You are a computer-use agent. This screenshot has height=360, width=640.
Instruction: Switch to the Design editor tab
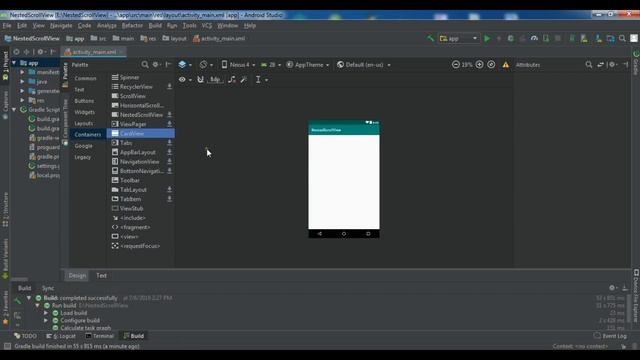(77, 276)
